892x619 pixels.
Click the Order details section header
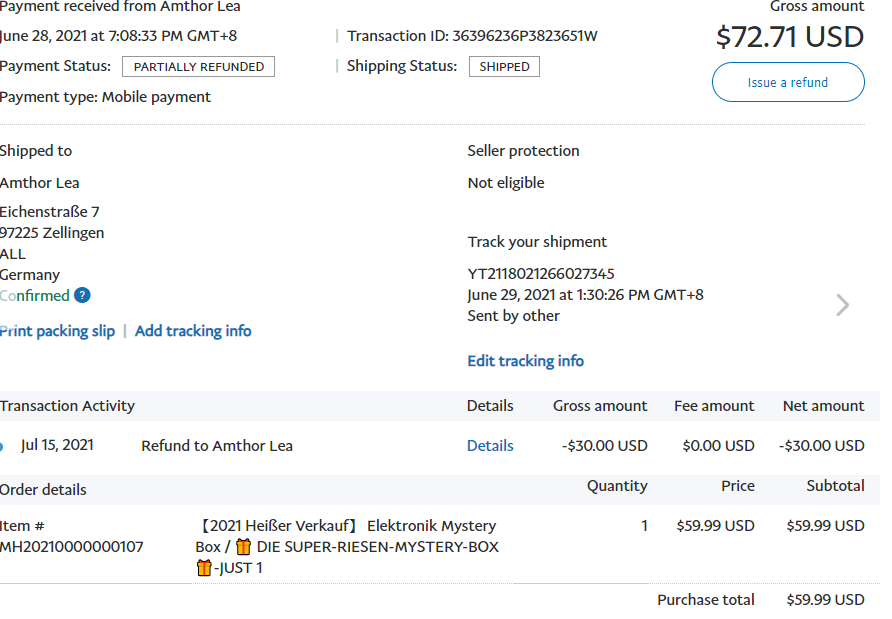(x=44, y=490)
